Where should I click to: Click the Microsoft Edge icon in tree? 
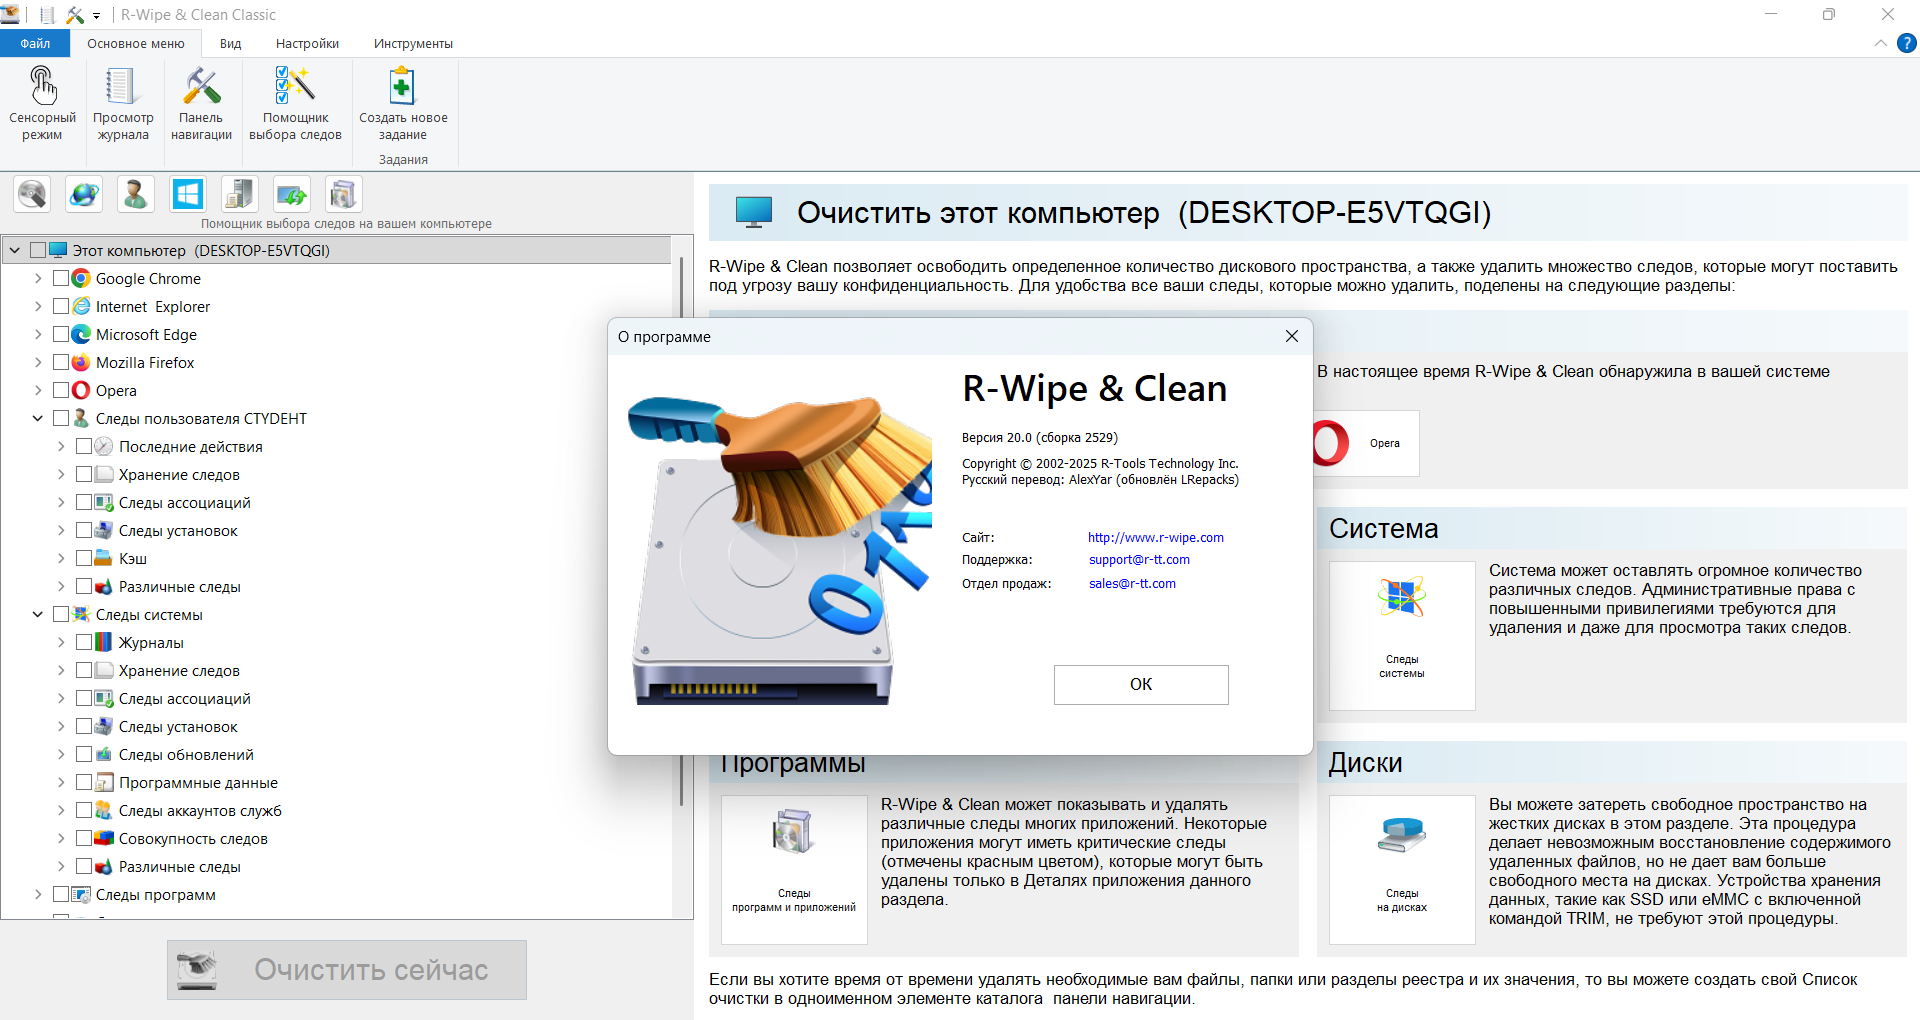[82, 334]
